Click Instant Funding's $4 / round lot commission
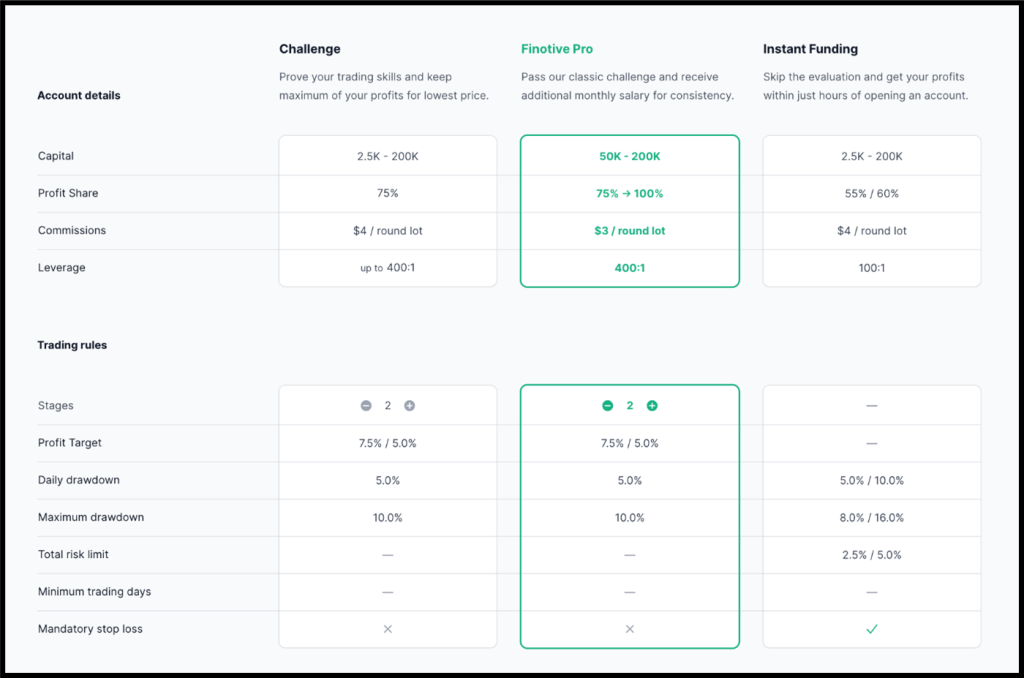The width and height of the screenshot is (1024, 678). (x=872, y=231)
